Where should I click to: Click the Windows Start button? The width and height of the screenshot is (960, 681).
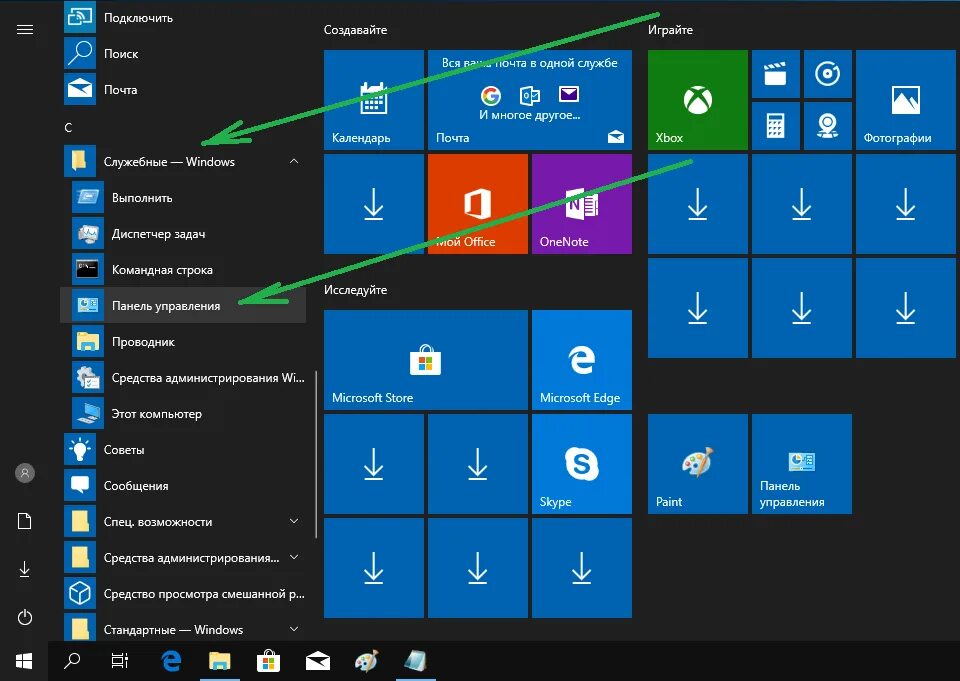tap(24, 661)
